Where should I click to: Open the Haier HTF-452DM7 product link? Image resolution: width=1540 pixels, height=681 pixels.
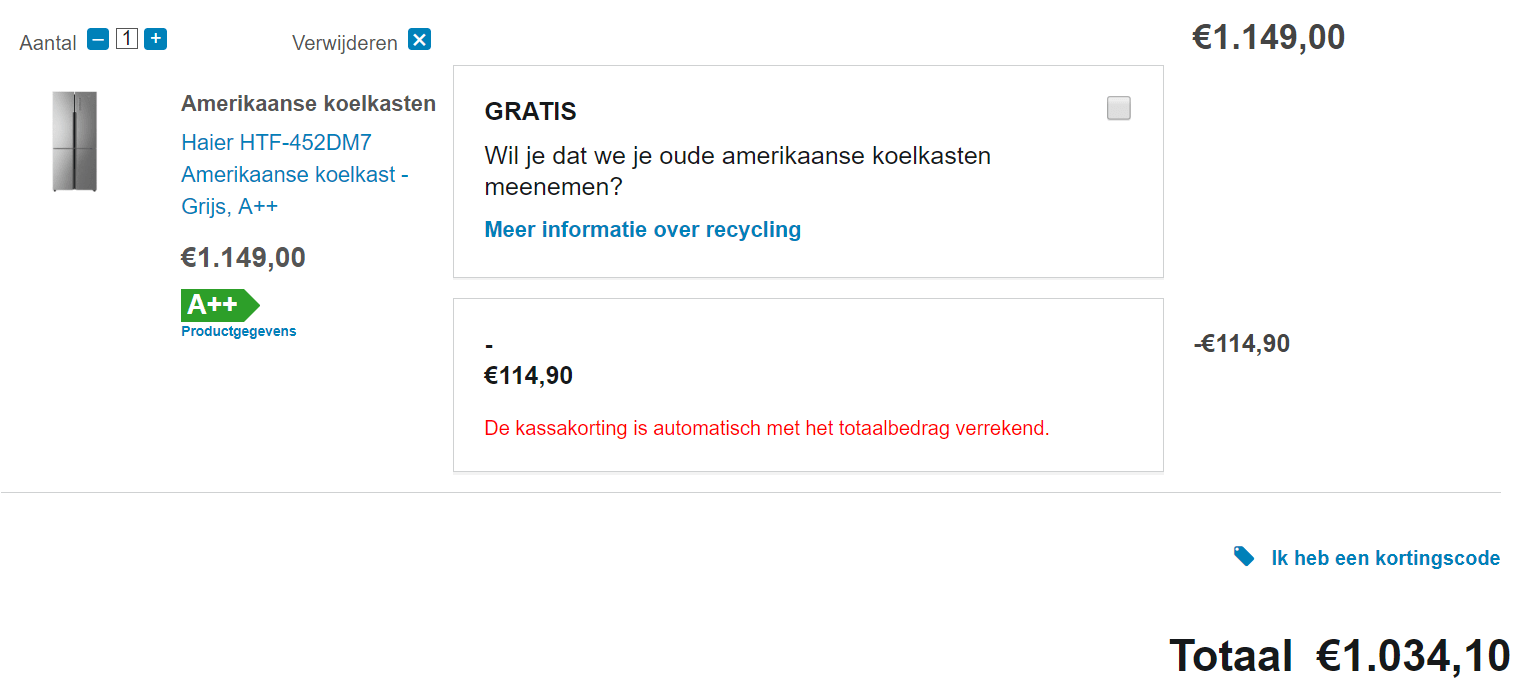[x=295, y=175]
